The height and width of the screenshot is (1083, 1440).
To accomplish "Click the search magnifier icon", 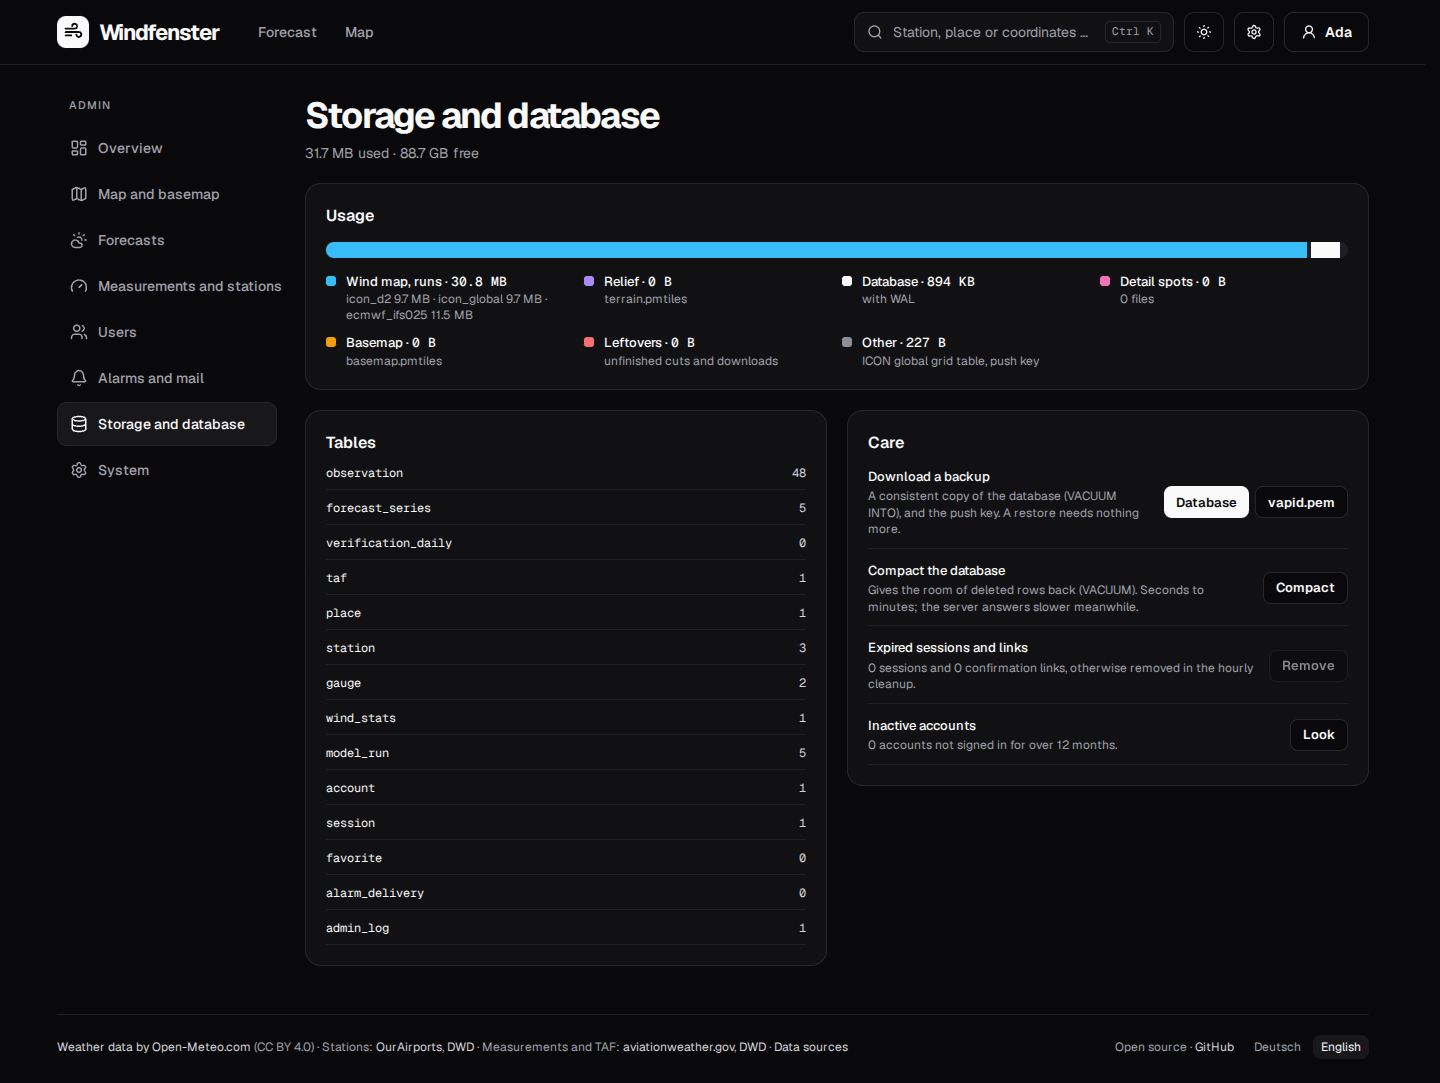I will [875, 32].
